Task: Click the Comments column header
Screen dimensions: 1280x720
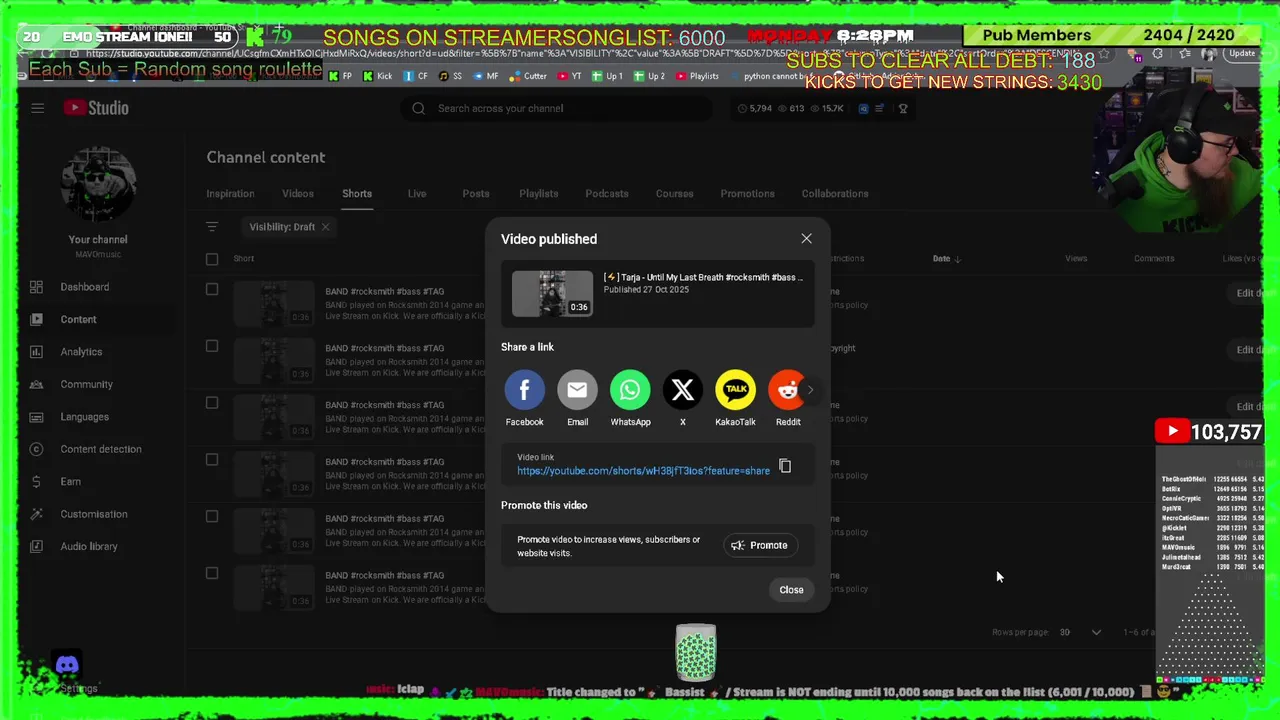Action: pos(1154,259)
